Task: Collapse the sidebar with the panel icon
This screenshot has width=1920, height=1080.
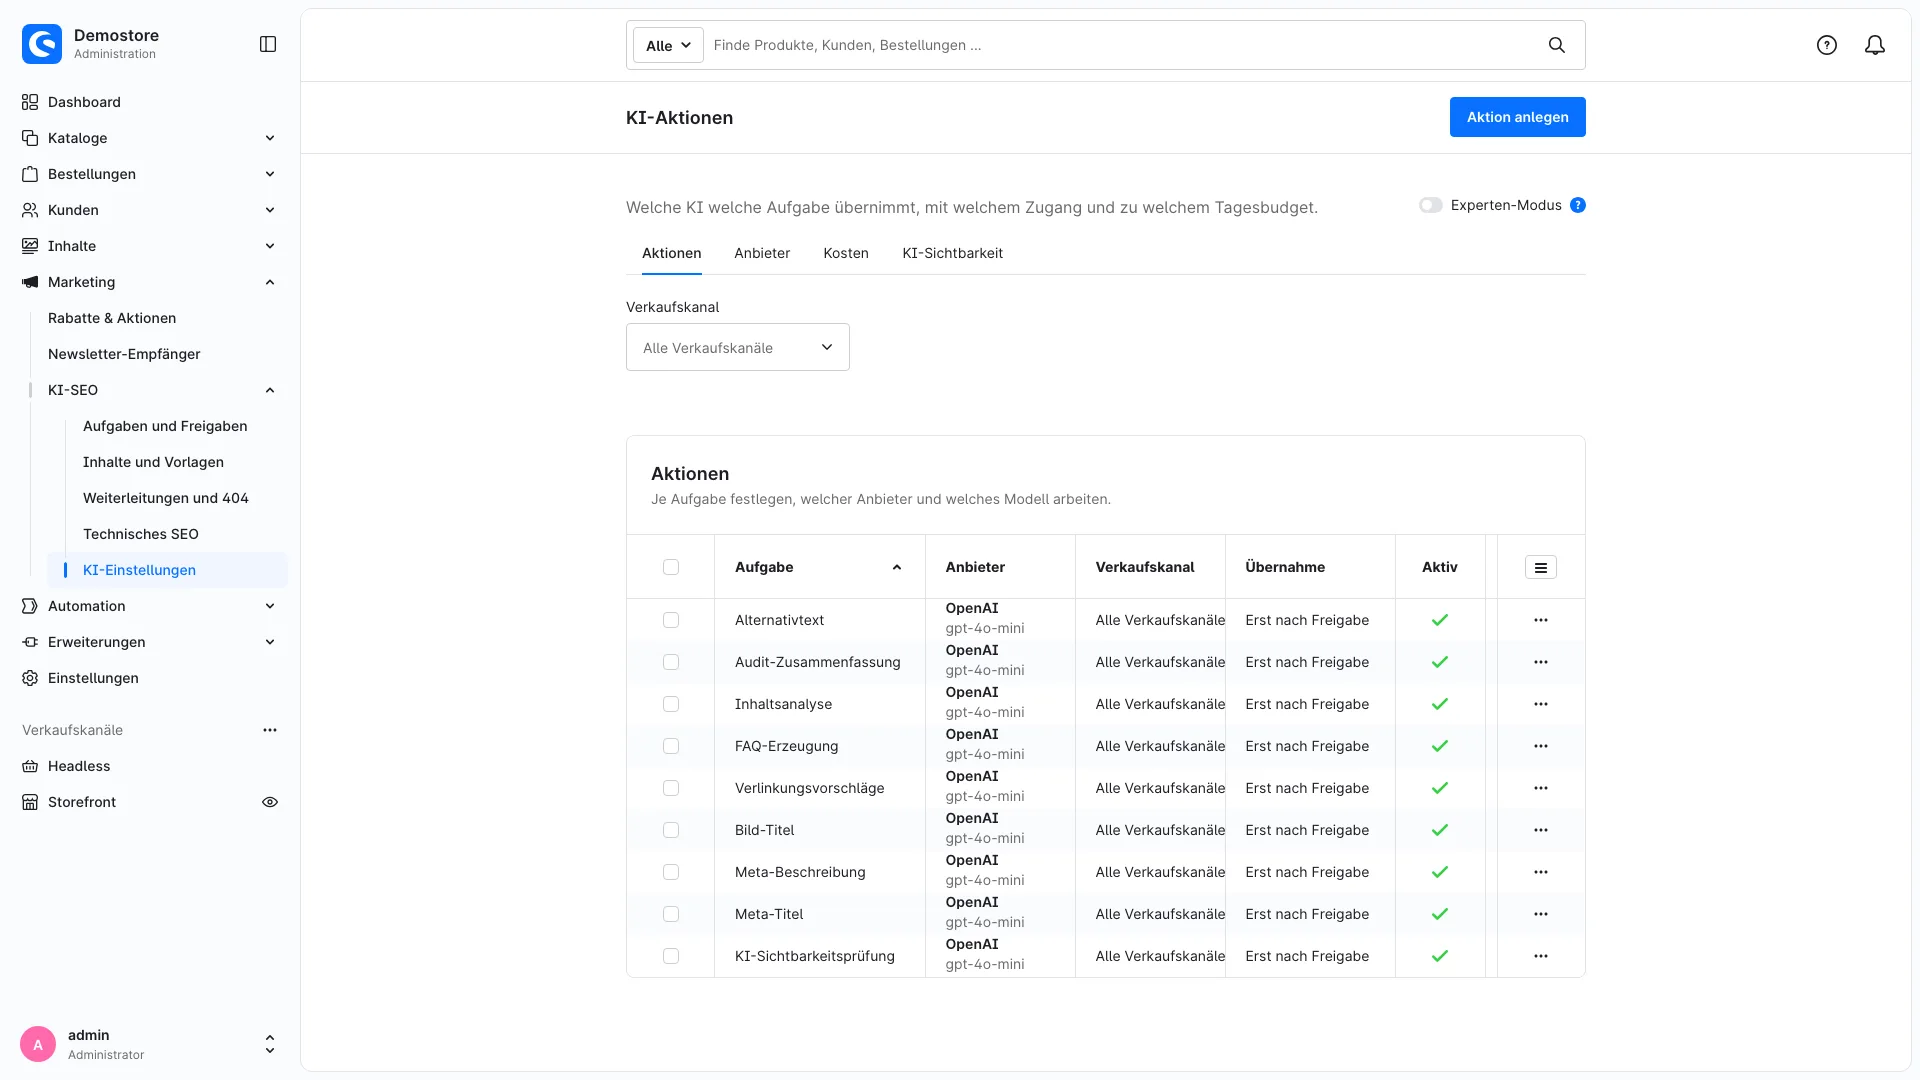Action: click(x=268, y=44)
